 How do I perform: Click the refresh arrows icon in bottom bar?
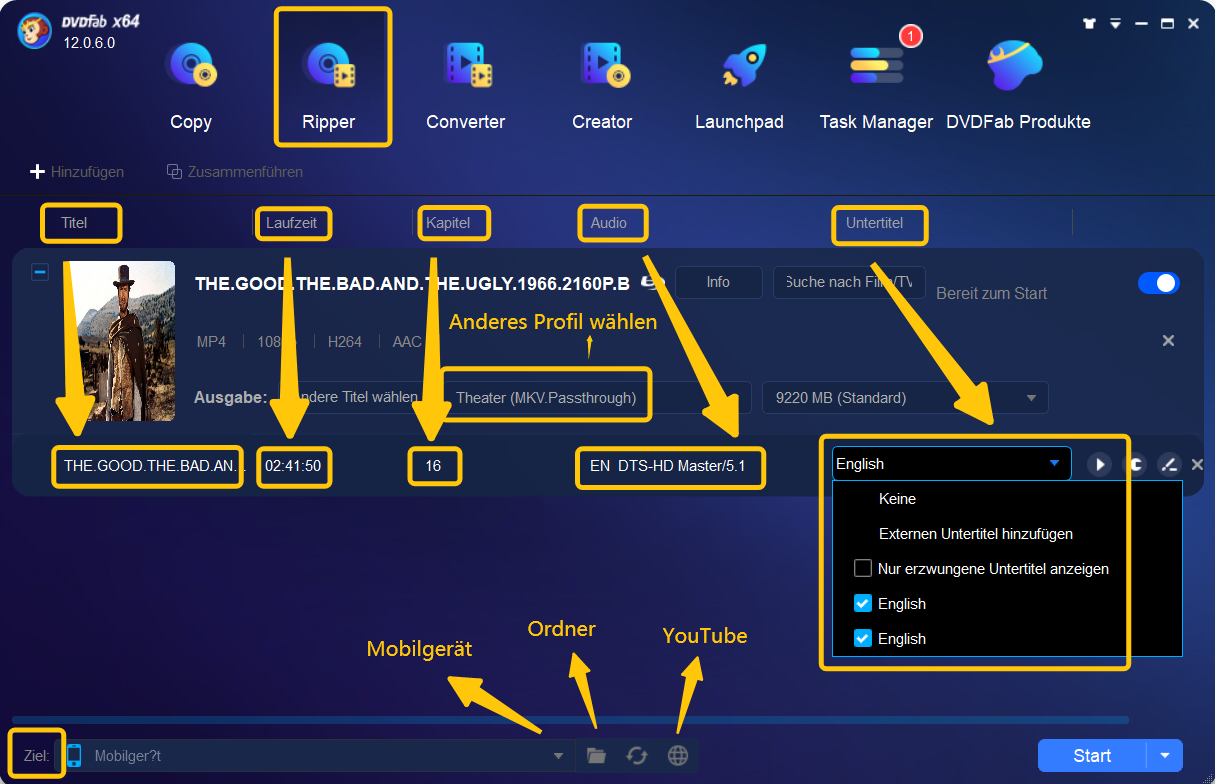pyautogui.click(x=637, y=756)
